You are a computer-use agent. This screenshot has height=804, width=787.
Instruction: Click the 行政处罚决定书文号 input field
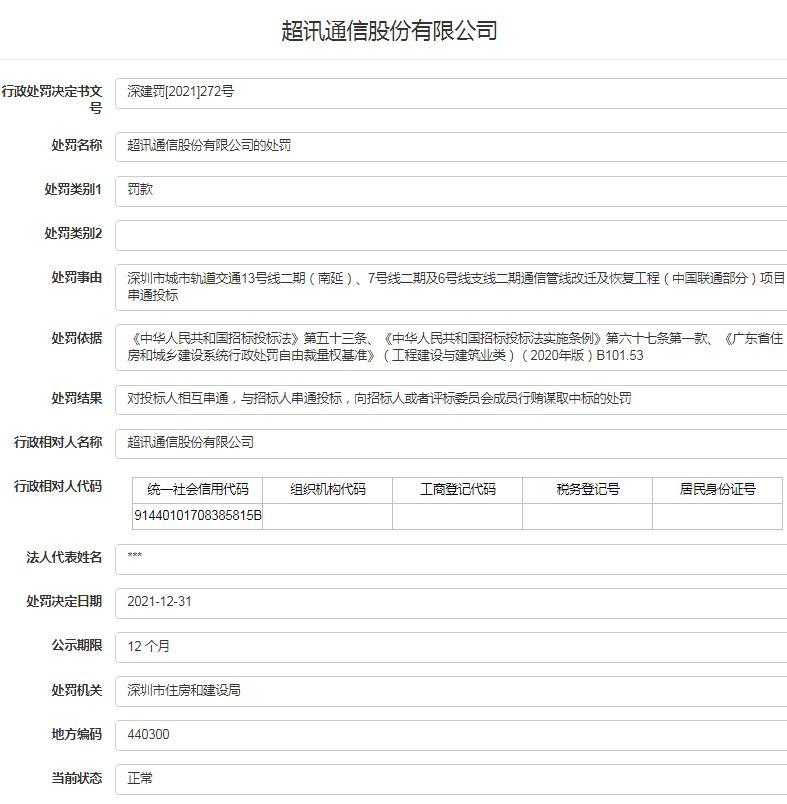(451, 93)
